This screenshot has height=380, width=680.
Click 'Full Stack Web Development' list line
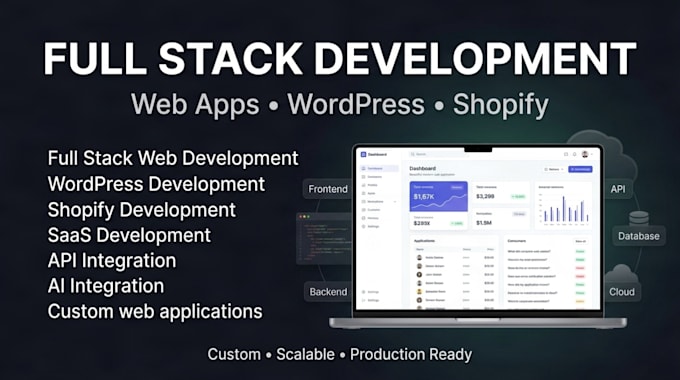click(173, 158)
